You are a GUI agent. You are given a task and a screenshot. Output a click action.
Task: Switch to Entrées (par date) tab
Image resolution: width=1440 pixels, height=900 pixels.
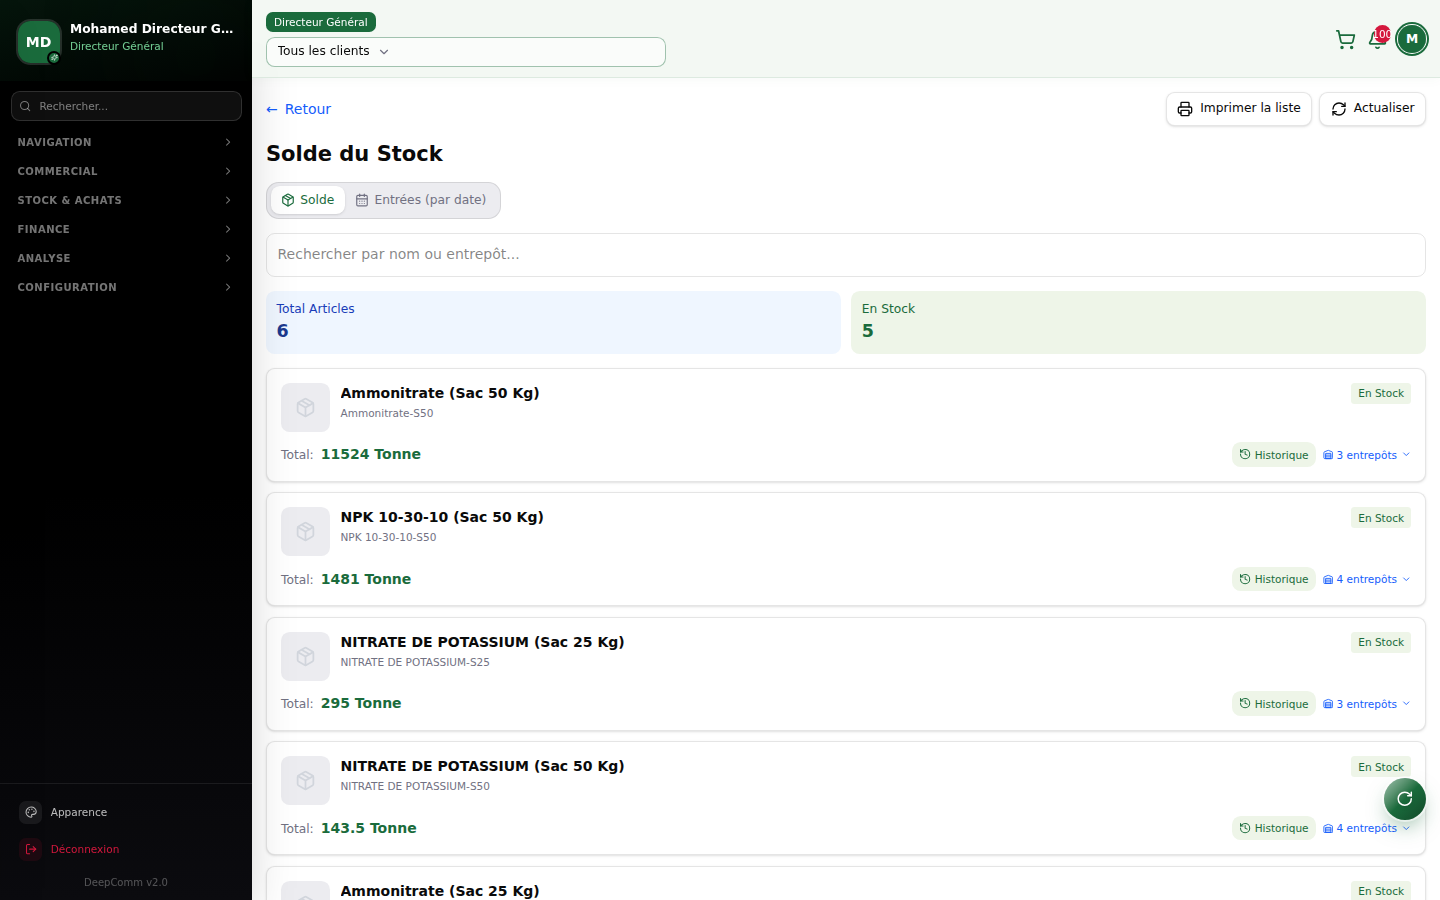[x=421, y=200]
